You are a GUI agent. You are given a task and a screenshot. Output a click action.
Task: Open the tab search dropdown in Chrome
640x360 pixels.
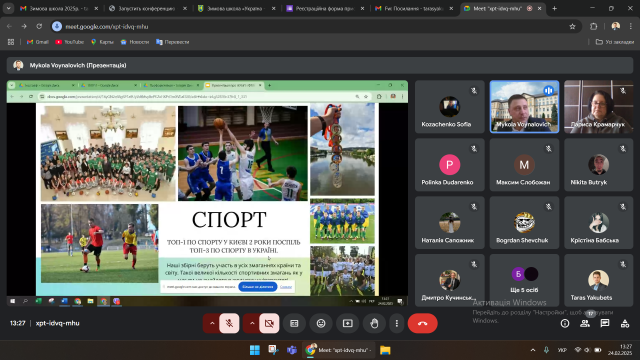(9, 8)
